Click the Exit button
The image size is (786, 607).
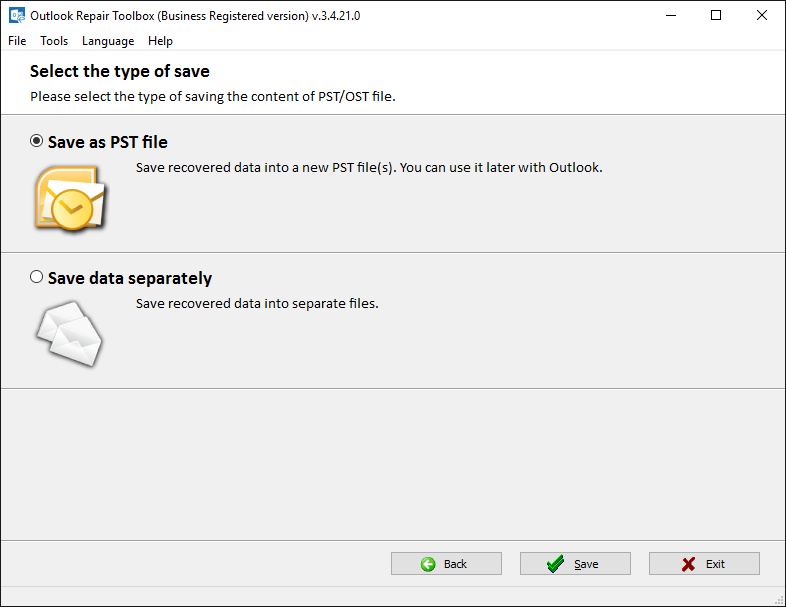click(704, 564)
